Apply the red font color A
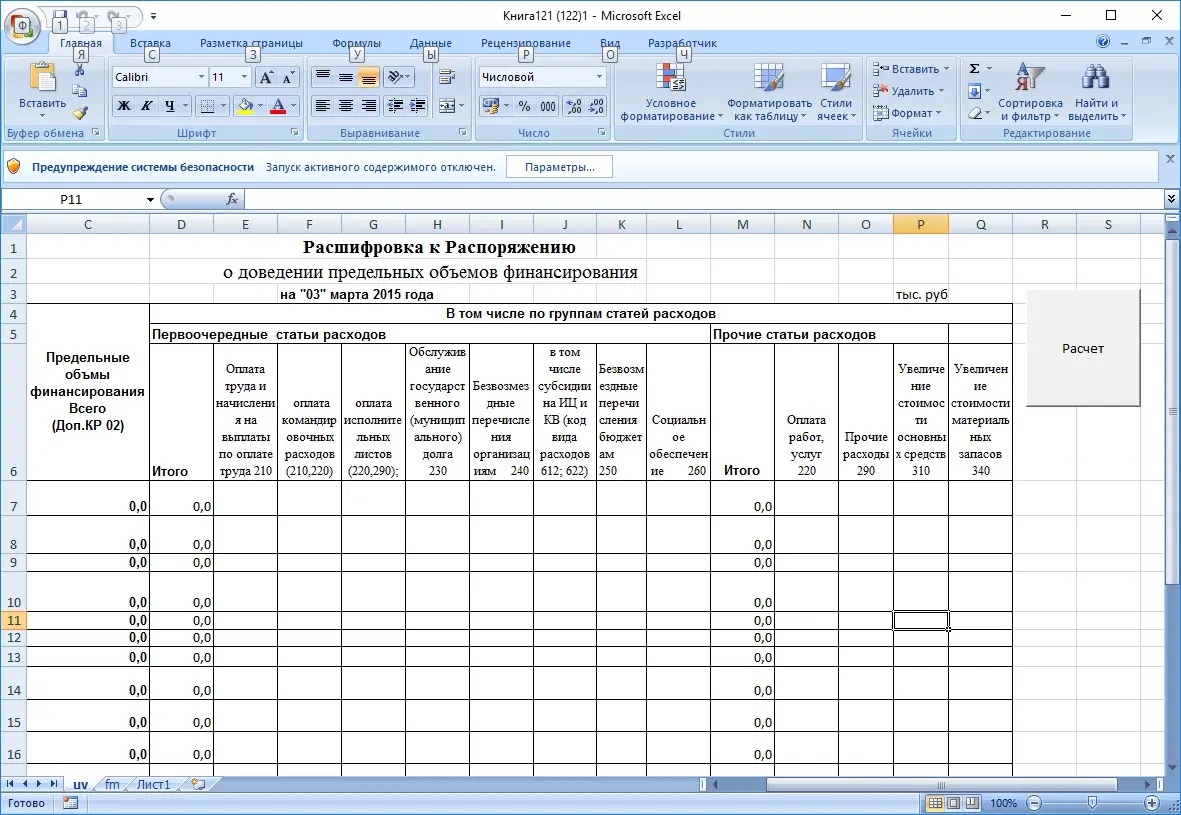 pyautogui.click(x=278, y=106)
